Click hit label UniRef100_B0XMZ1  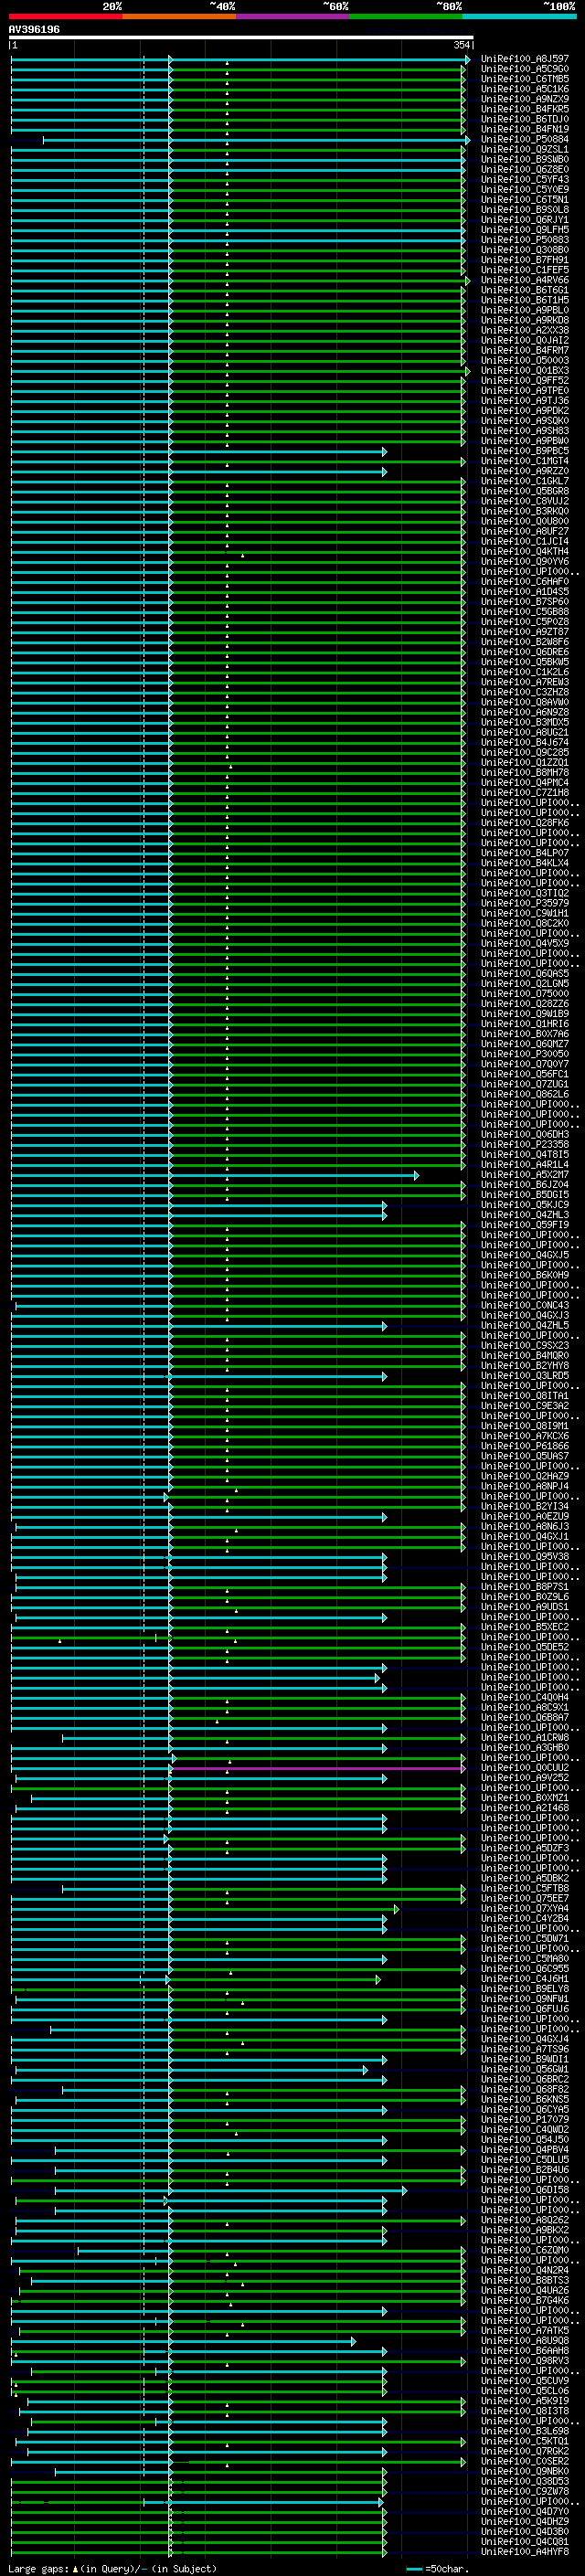[525, 1798]
